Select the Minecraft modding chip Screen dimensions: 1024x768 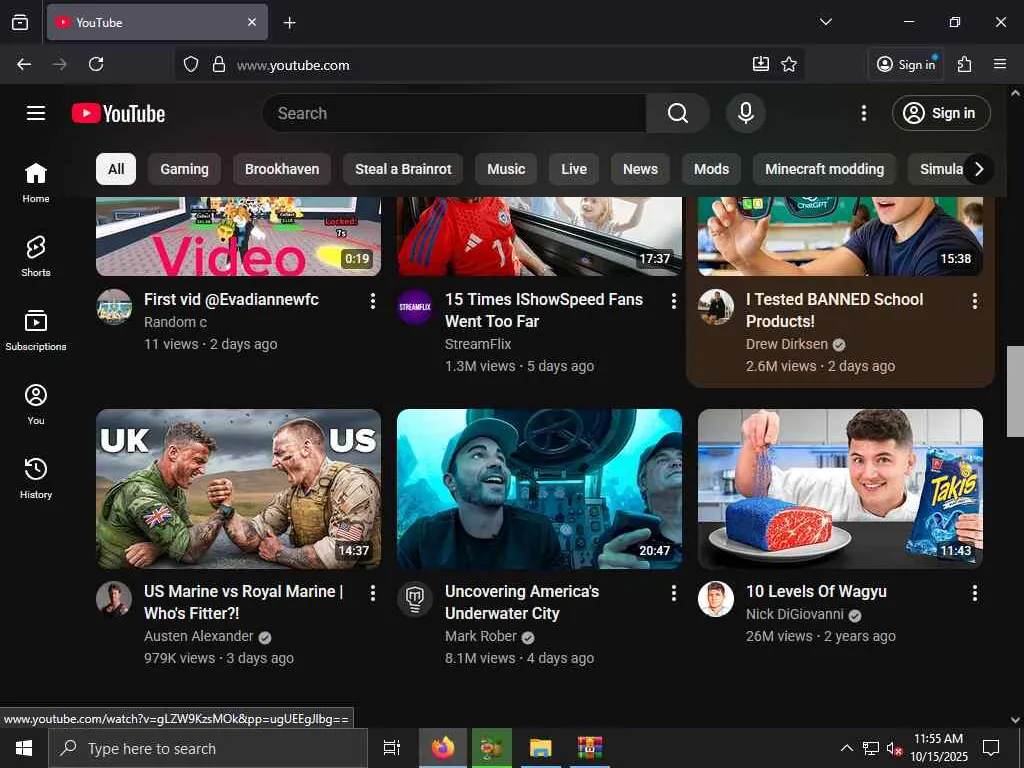point(824,169)
